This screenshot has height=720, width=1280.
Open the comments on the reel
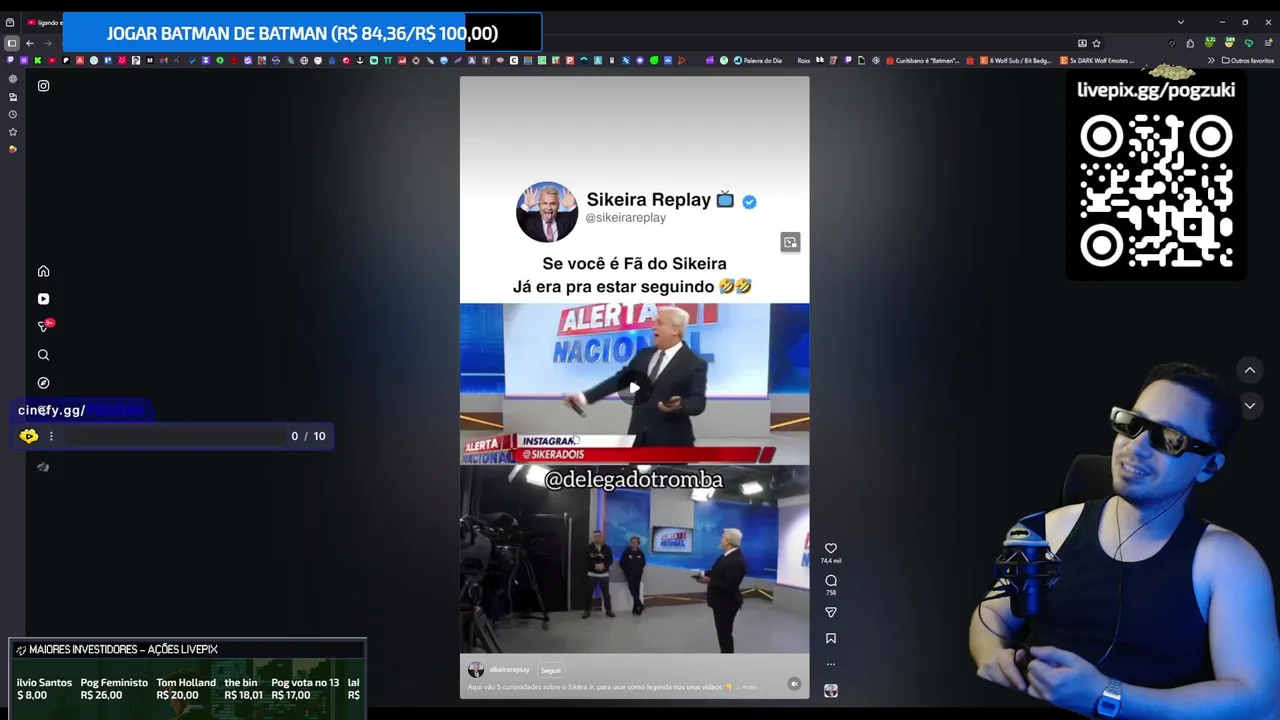coord(831,580)
